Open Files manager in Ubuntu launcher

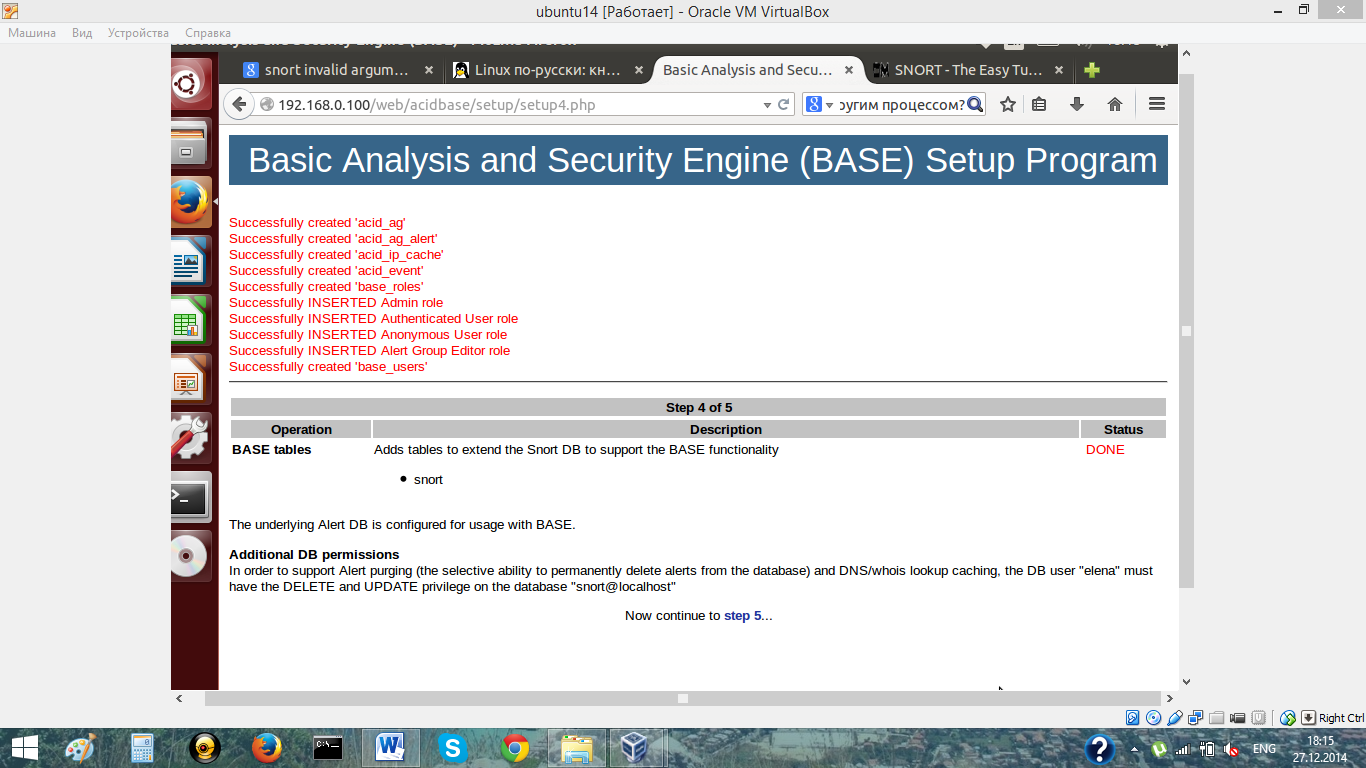coord(191,143)
